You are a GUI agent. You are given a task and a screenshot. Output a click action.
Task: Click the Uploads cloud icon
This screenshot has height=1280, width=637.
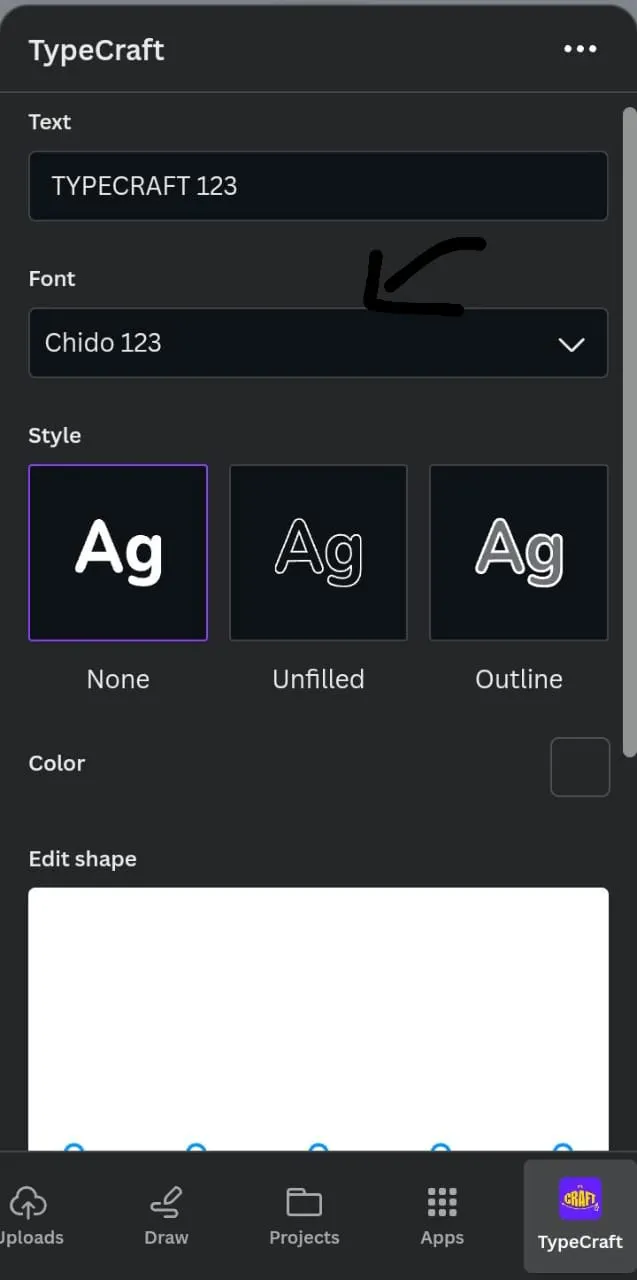[x=28, y=1201]
